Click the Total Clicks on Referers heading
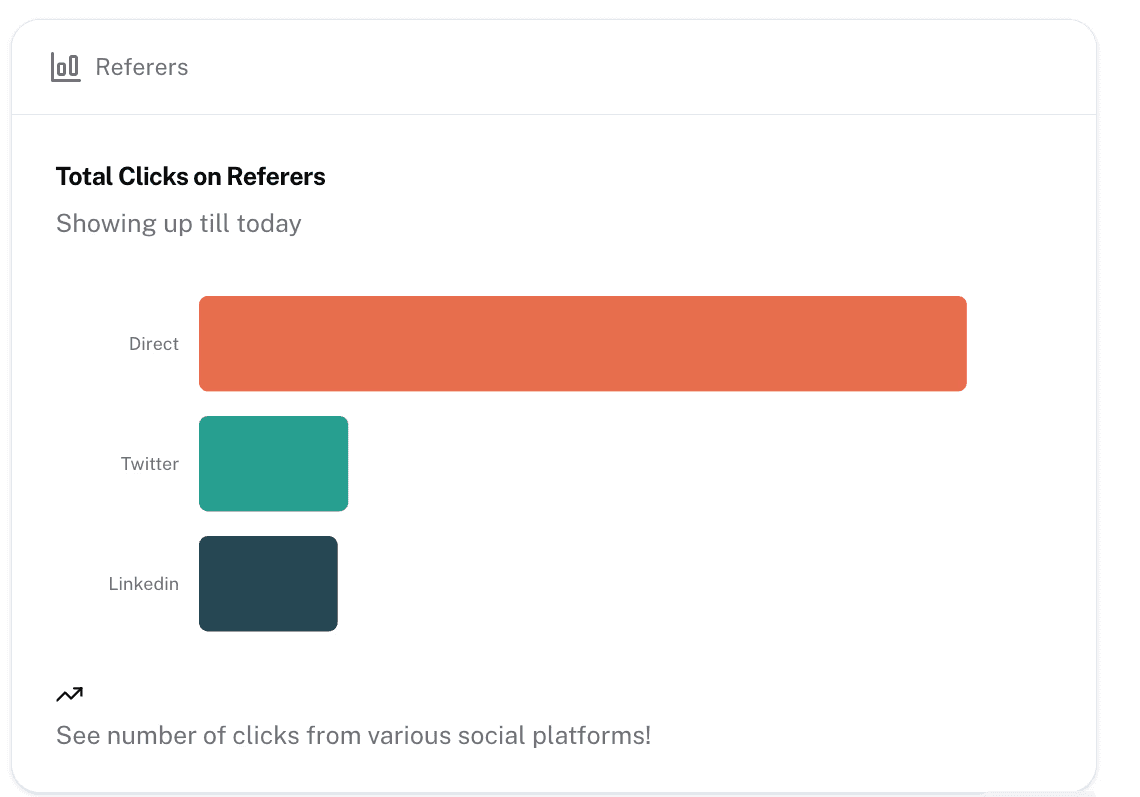 coord(190,177)
